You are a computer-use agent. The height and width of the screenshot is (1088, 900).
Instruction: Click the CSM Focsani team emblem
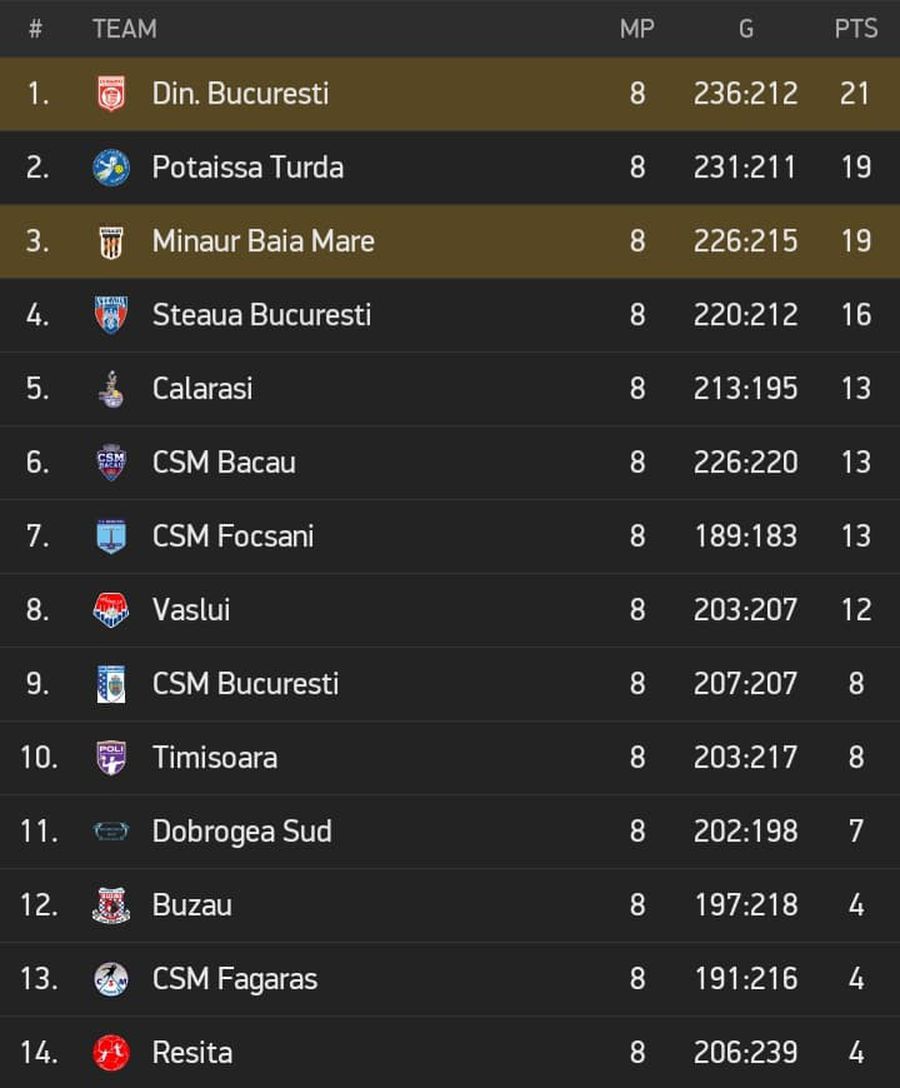[x=111, y=536]
